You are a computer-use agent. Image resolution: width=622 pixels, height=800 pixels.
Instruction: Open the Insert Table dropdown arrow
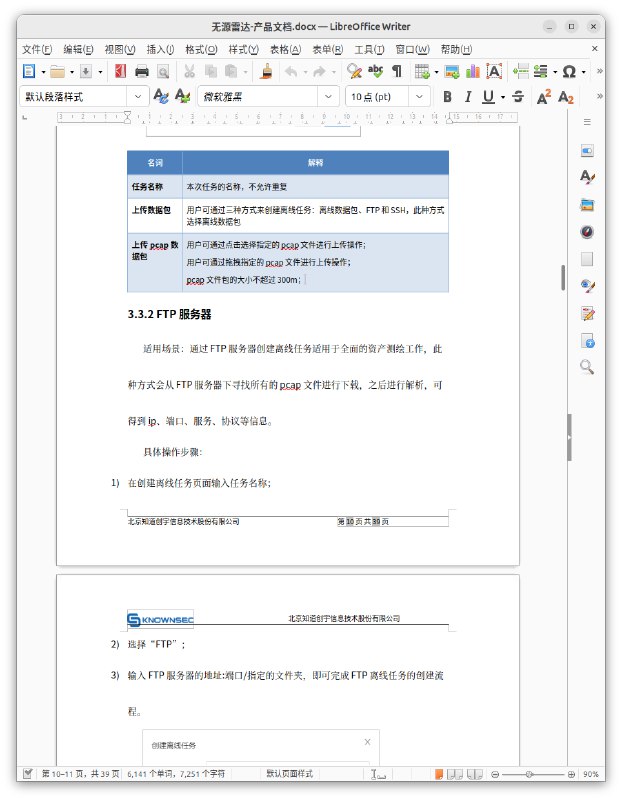coord(436,72)
